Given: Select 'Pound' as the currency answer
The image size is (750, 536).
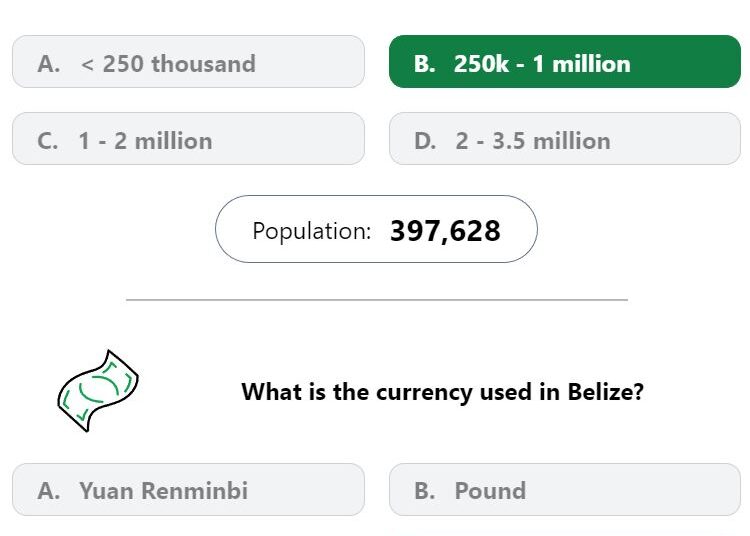Looking at the screenshot, I should [565, 490].
